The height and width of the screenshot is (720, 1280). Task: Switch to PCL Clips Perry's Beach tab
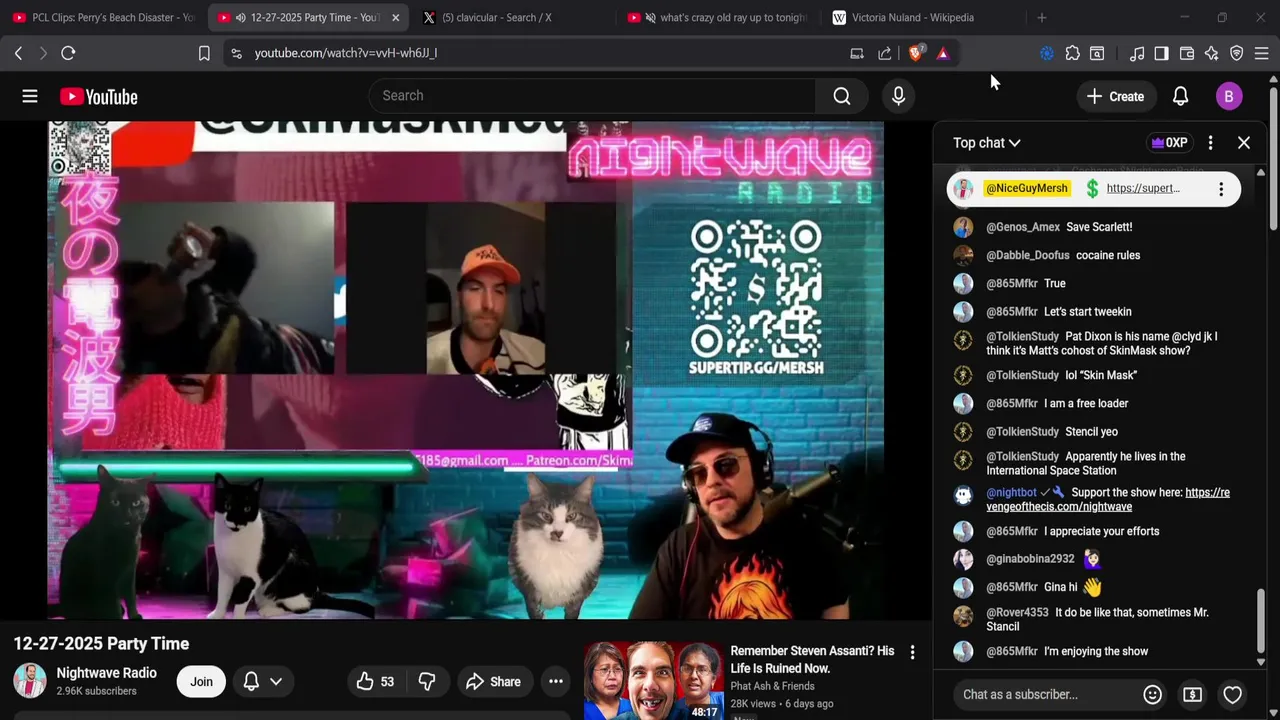pos(103,17)
